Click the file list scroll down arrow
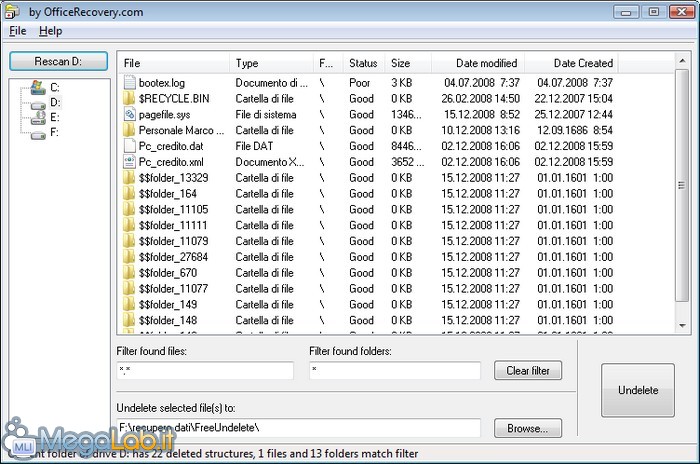This screenshot has width=700, height=464. click(x=682, y=326)
